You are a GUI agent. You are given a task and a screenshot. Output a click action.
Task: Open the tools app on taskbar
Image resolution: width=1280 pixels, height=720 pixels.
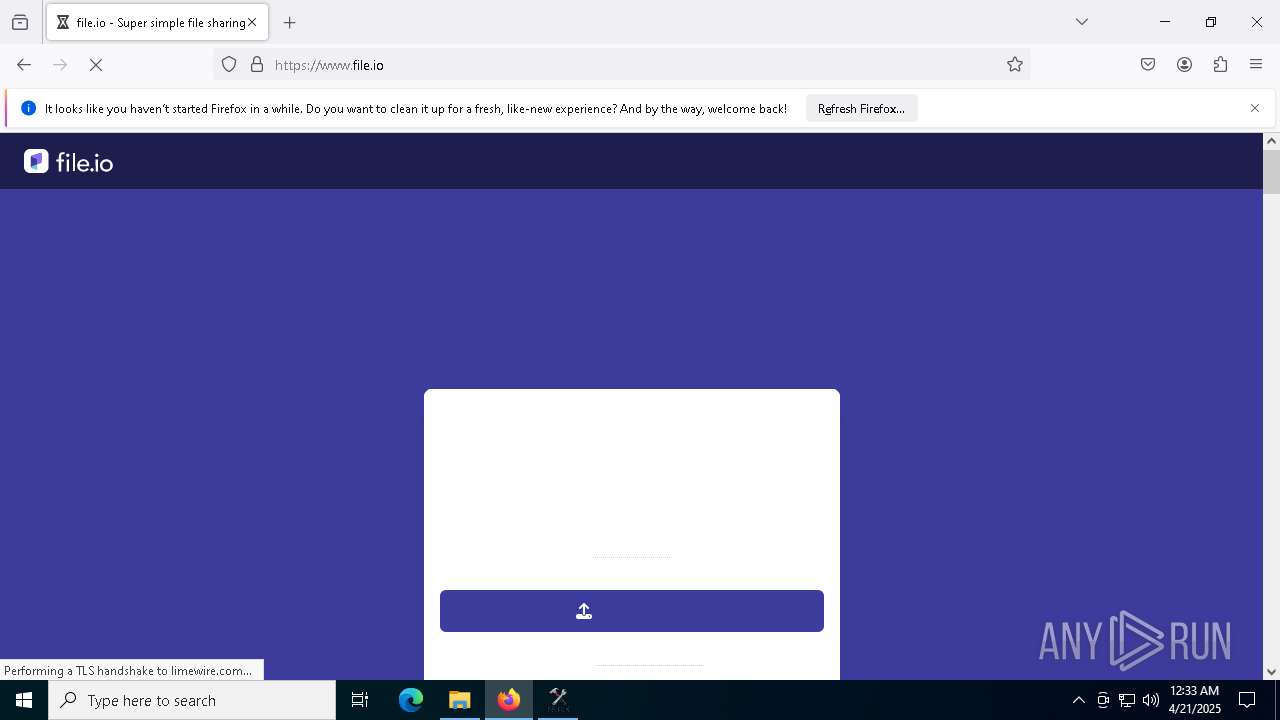click(558, 700)
